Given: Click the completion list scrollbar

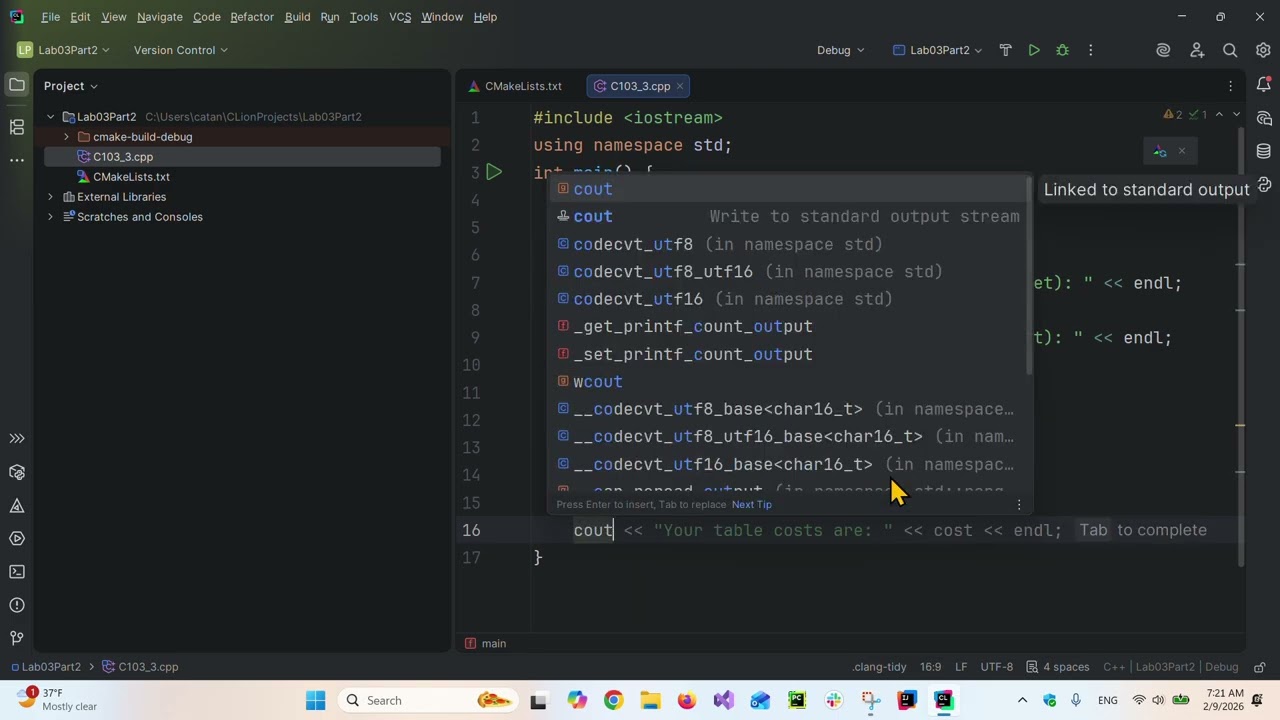Looking at the screenshot, I should pos(1029,275).
